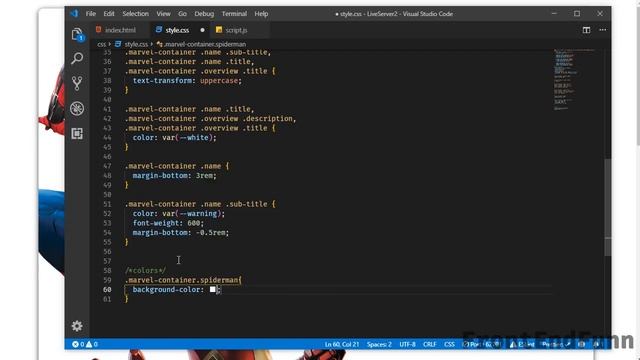Open the File menu
Viewport: 640px width, 360px height.
pos(91,13)
